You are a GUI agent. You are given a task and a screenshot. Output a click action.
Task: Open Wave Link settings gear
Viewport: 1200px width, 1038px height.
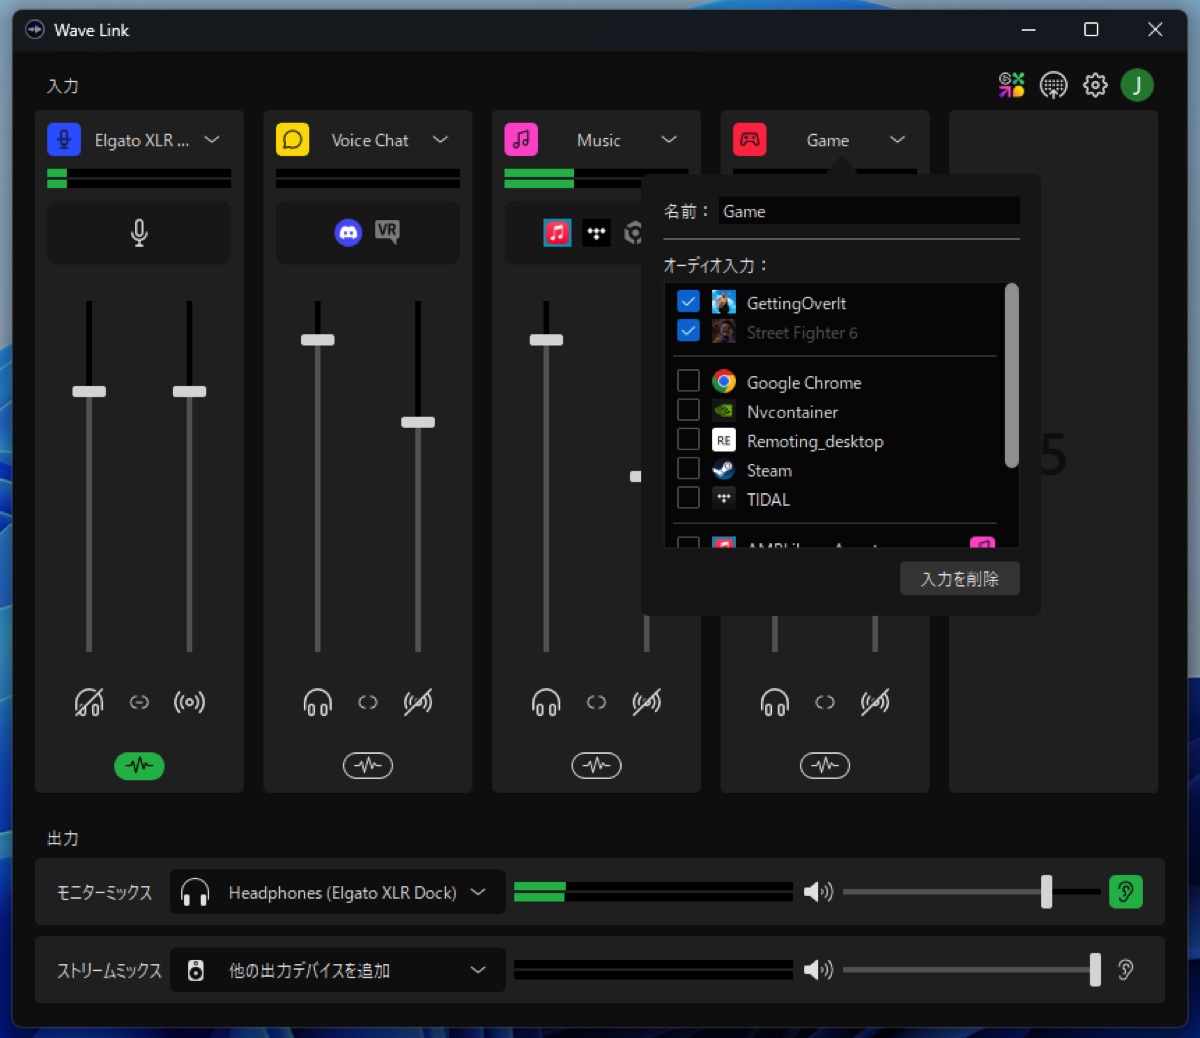[1095, 86]
